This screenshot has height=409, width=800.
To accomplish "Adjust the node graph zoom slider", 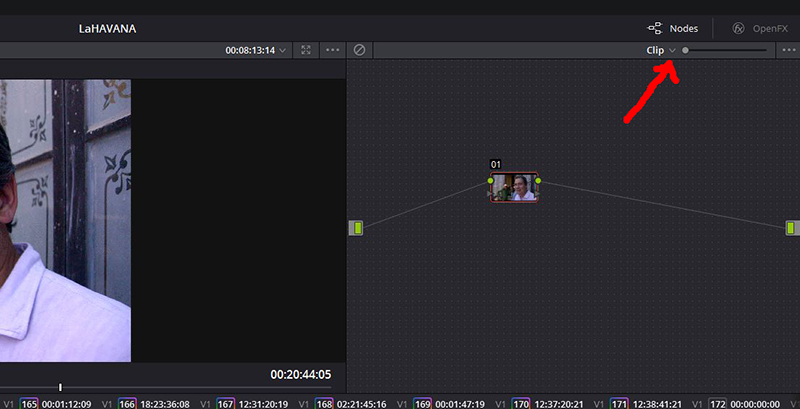I will [726, 50].
